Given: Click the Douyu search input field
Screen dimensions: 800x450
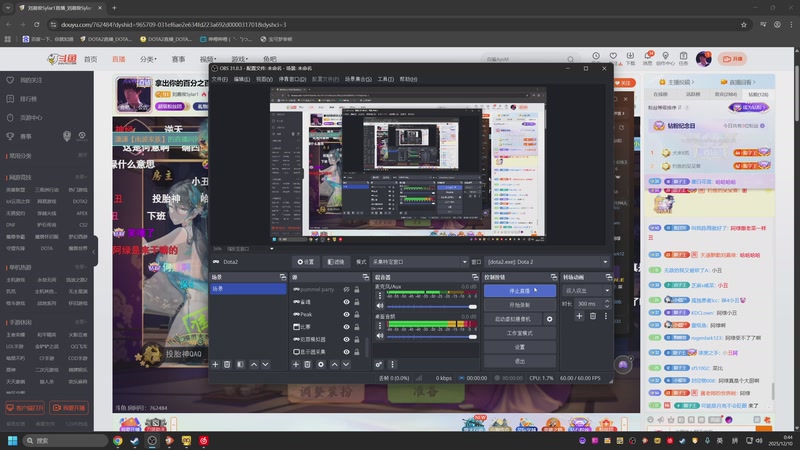Looking at the screenshot, I should (x=526, y=59).
